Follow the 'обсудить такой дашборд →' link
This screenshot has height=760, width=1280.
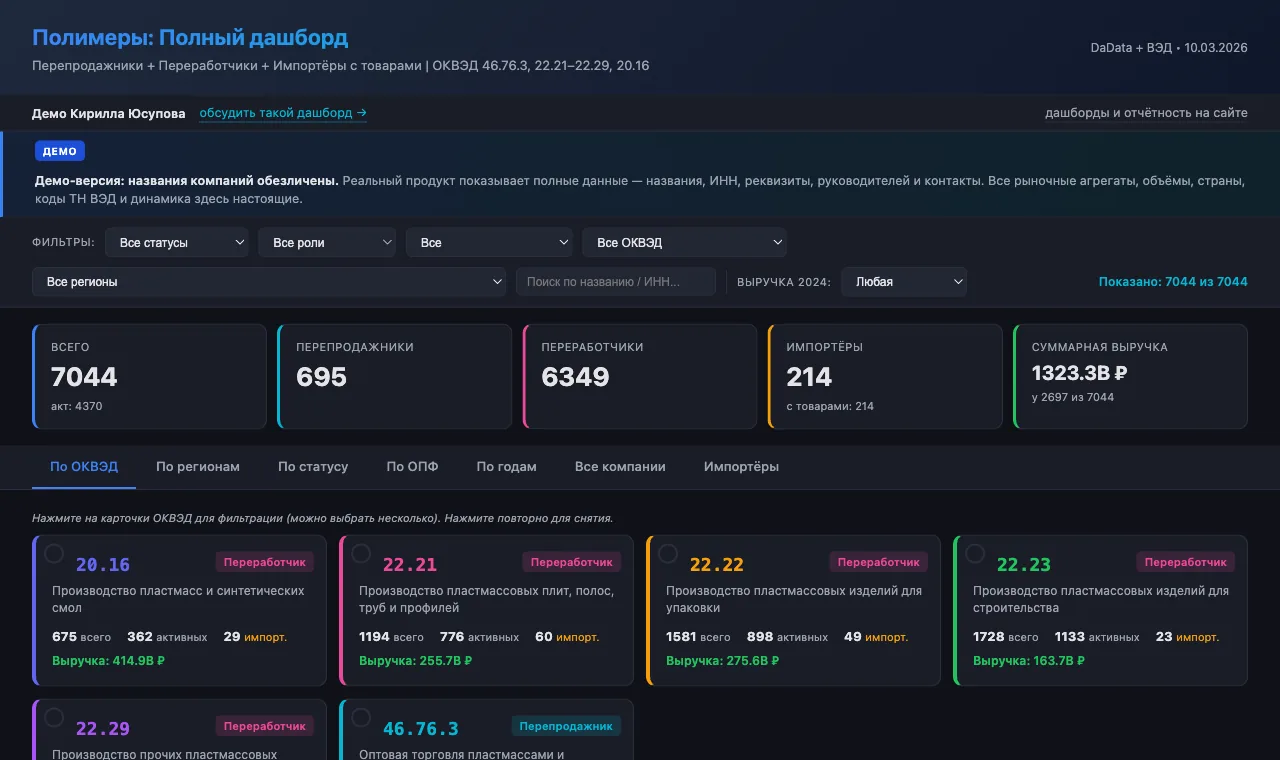coord(283,113)
